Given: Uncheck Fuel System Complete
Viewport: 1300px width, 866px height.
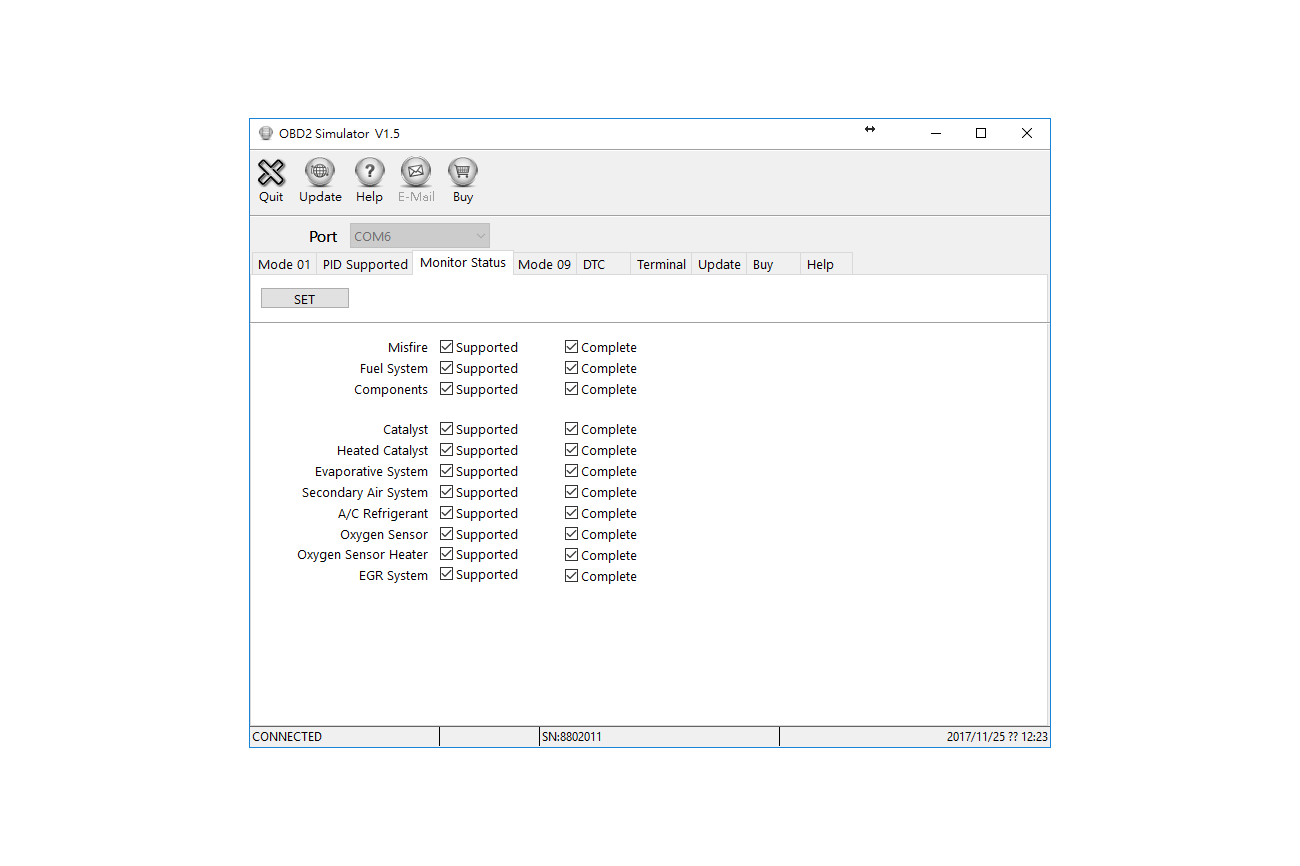Looking at the screenshot, I should click(x=571, y=367).
